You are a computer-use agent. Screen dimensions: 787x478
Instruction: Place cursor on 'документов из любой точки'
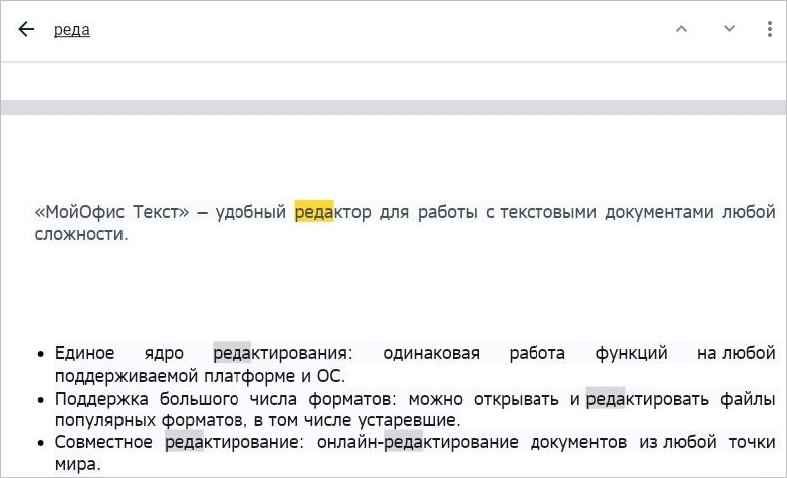tap(653, 442)
